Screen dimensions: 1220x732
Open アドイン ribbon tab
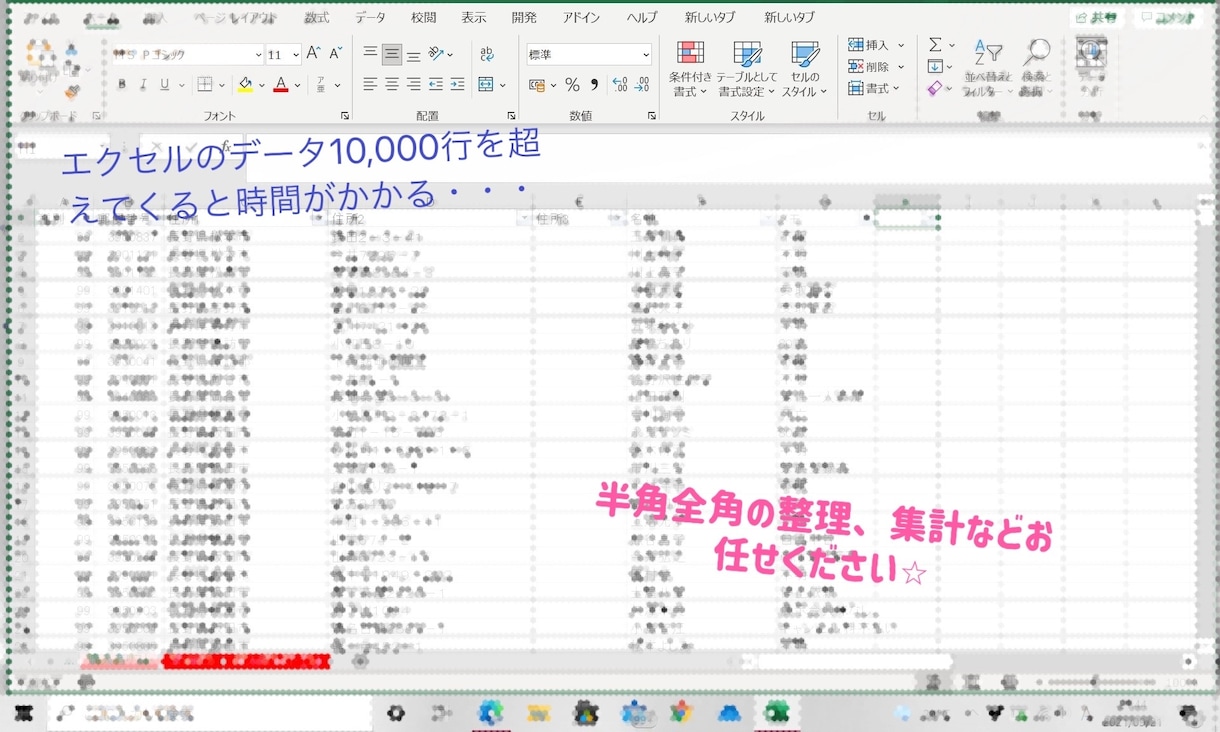(x=581, y=18)
